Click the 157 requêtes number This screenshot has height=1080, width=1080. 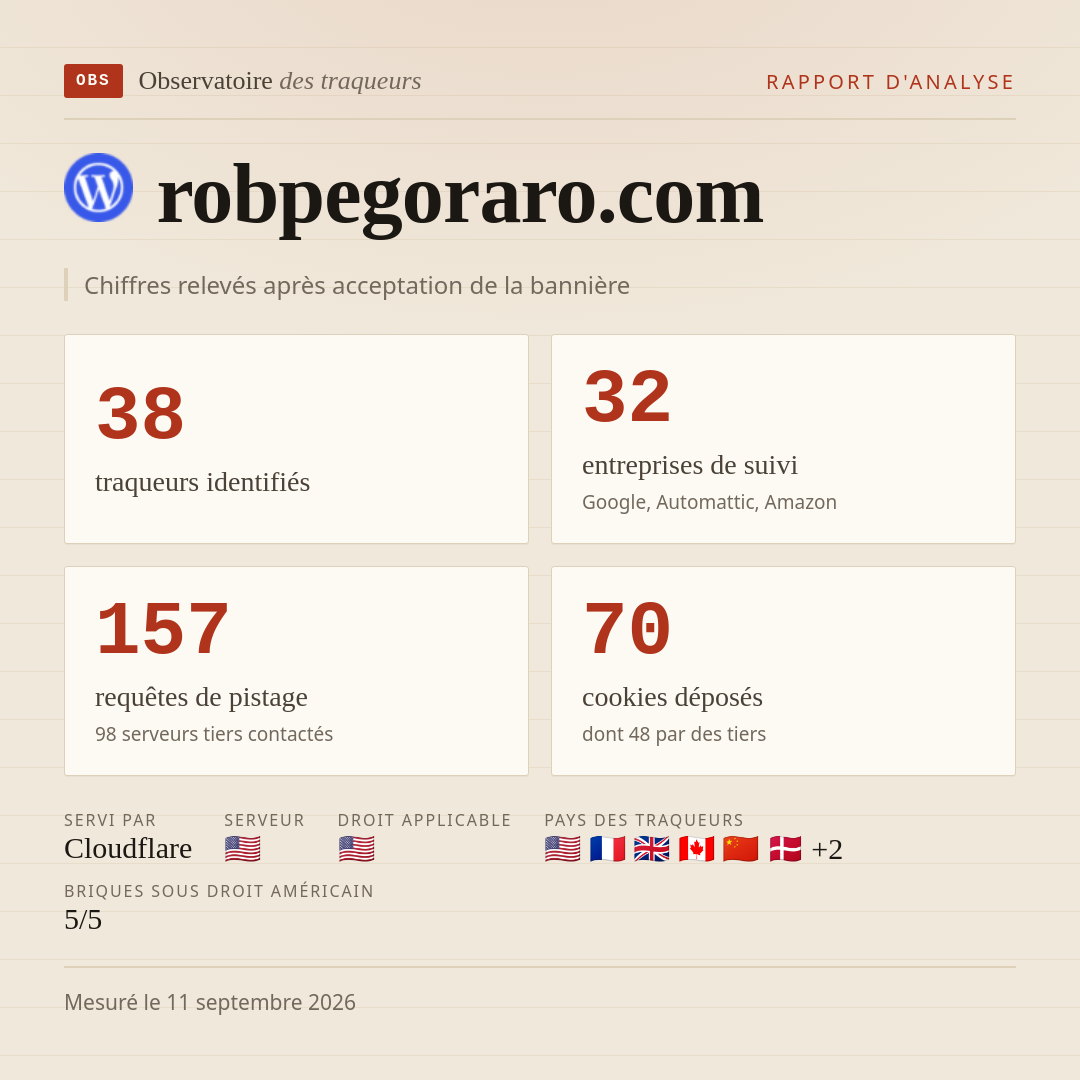163,630
